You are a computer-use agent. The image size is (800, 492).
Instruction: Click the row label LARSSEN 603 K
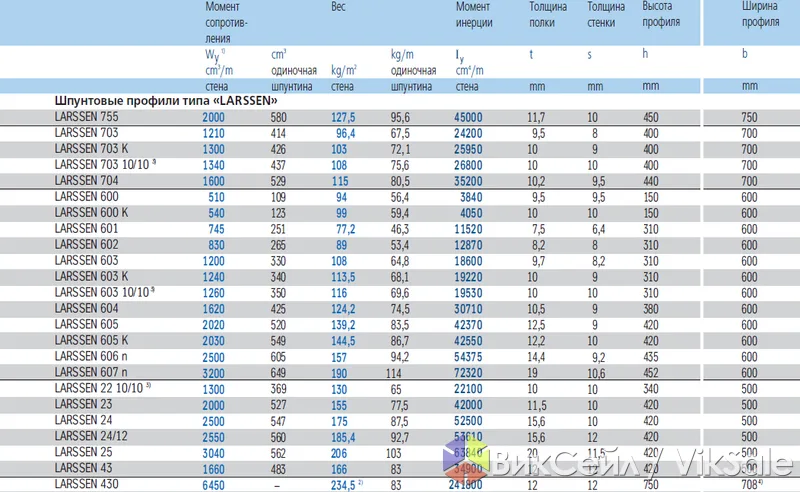click(x=91, y=277)
